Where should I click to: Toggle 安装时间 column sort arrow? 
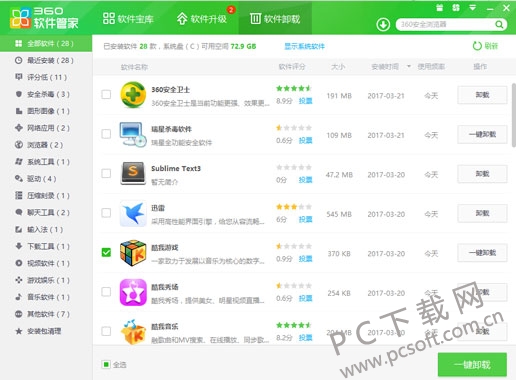(409, 67)
